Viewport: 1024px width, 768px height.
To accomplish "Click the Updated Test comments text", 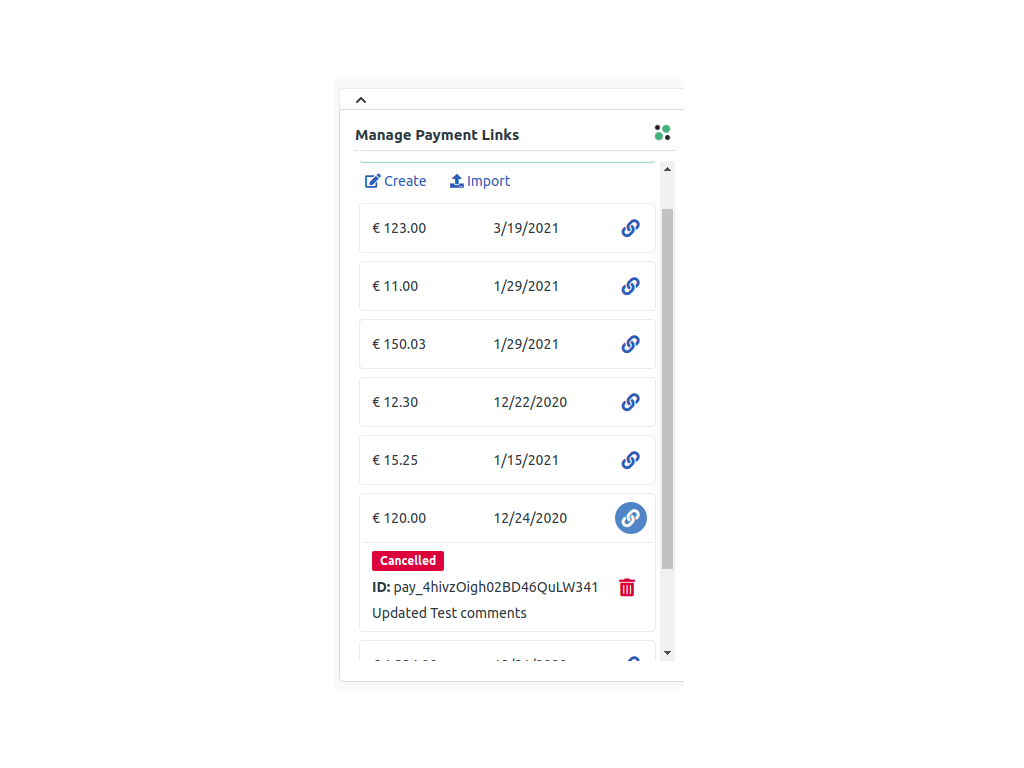I will (449, 613).
